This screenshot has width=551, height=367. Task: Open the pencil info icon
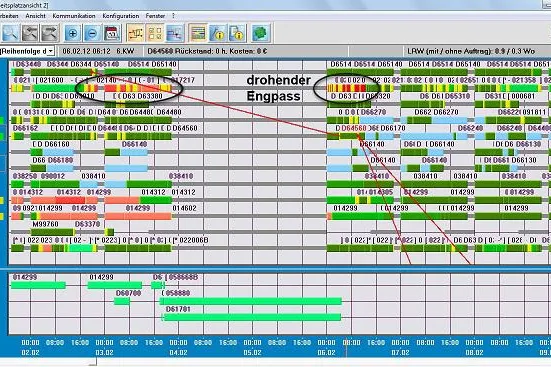tap(218, 33)
